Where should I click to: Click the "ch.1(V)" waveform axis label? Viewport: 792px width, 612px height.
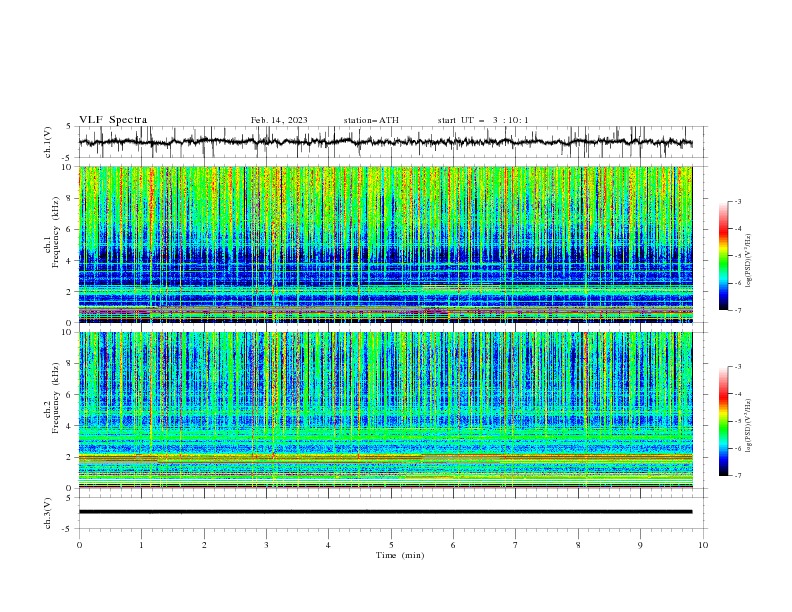(x=48, y=142)
